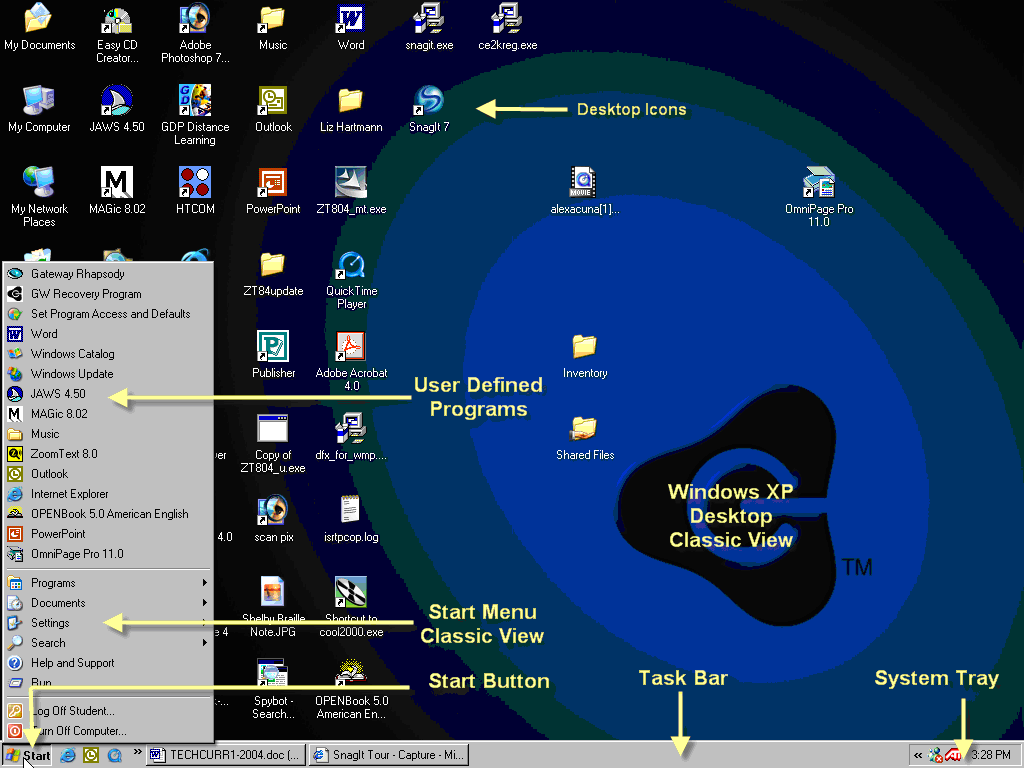Launch Spybot Search desktop shortcut
The width and height of the screenshot is (1024, 768).
[x=273, y=690]
